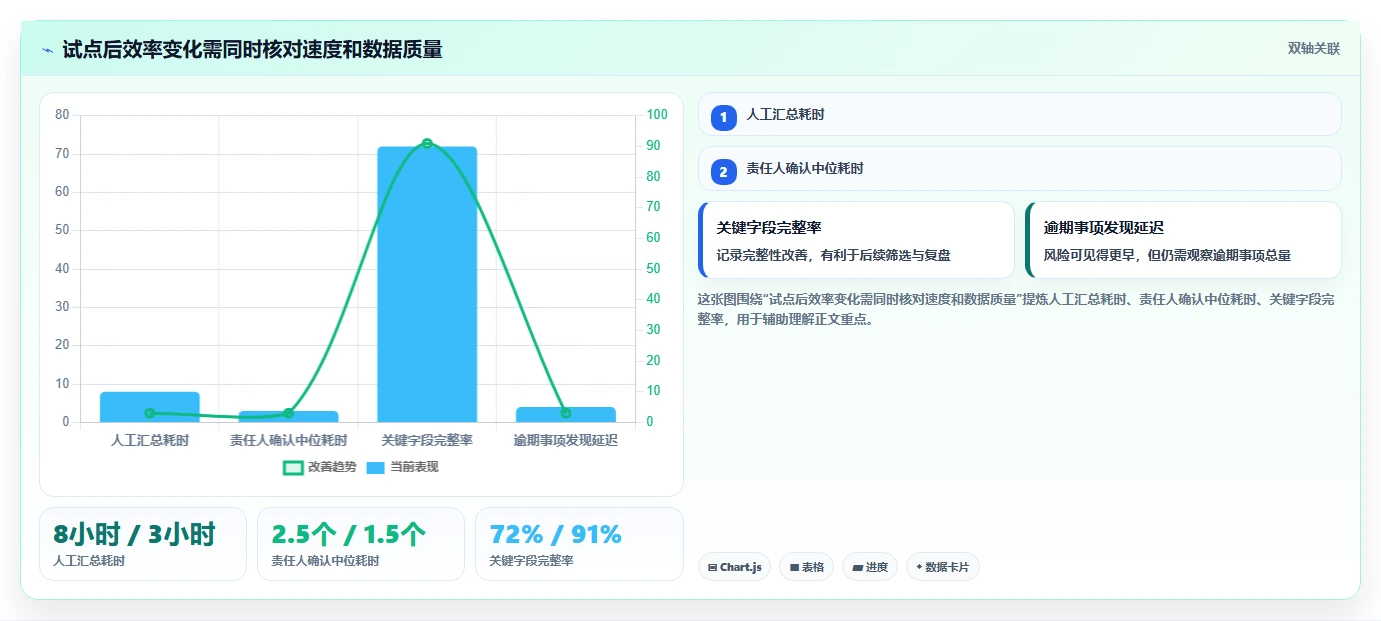Click the 关键字段完整率 x-axis label
The image size is (1381, 621).
(x=427, y=440)
